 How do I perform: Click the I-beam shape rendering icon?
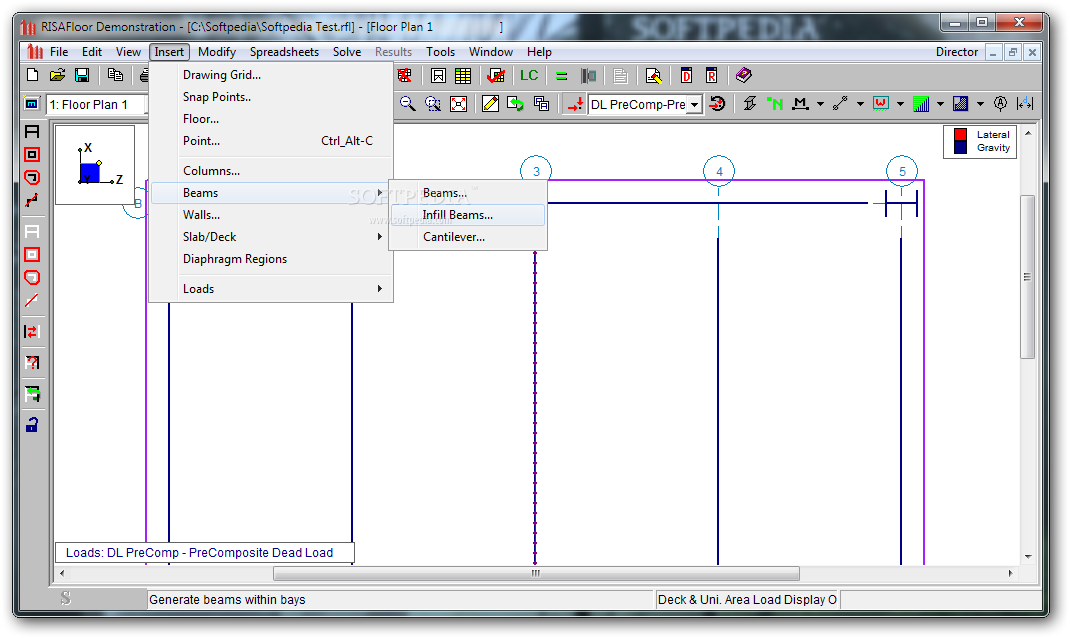749,104
